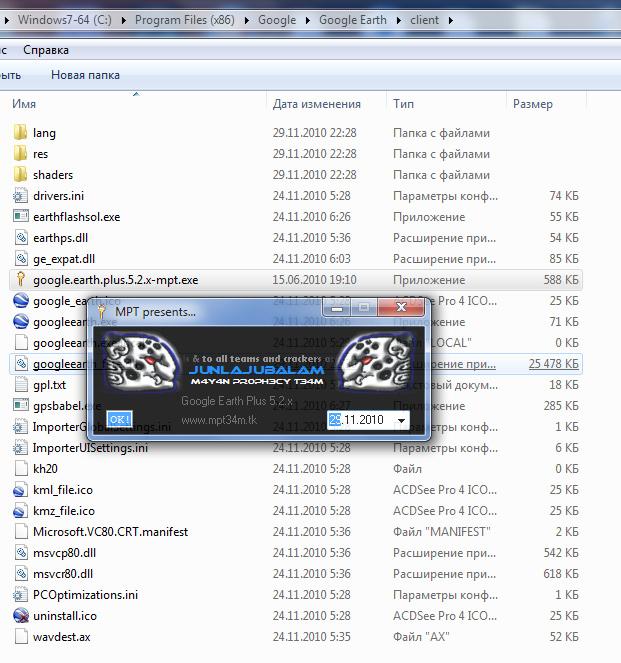
Task: Sort by Размер column header
Action: pyautogui.click(x=533, y=104)
